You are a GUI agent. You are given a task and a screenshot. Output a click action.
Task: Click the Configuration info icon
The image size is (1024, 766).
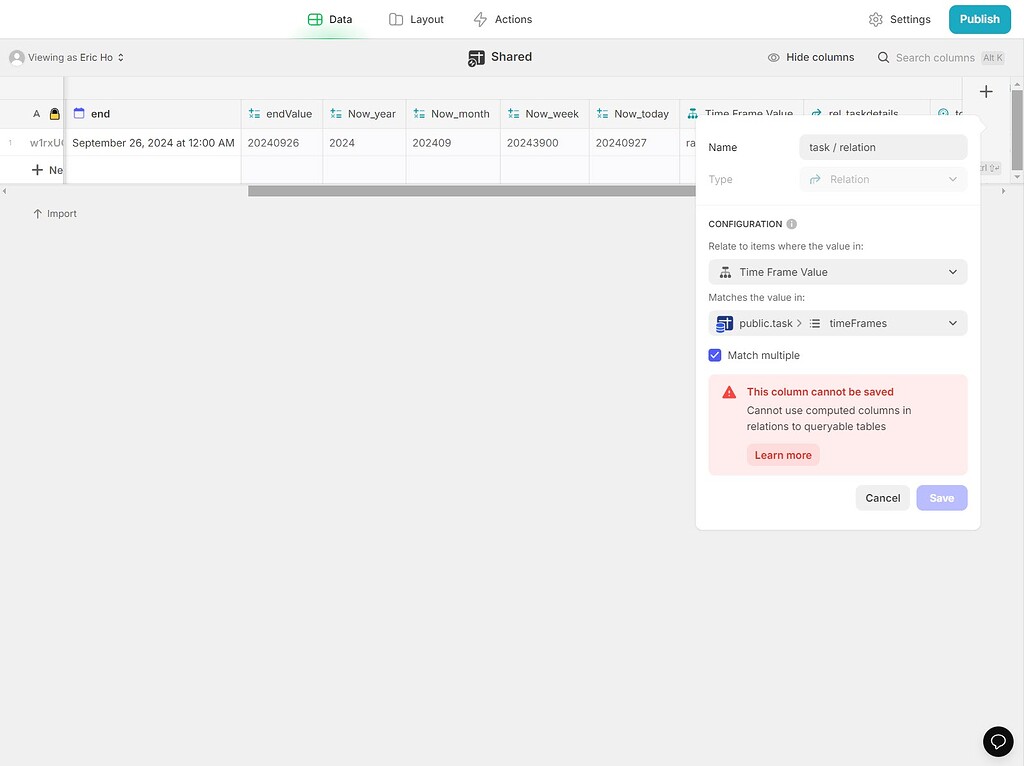click(790, 223)
